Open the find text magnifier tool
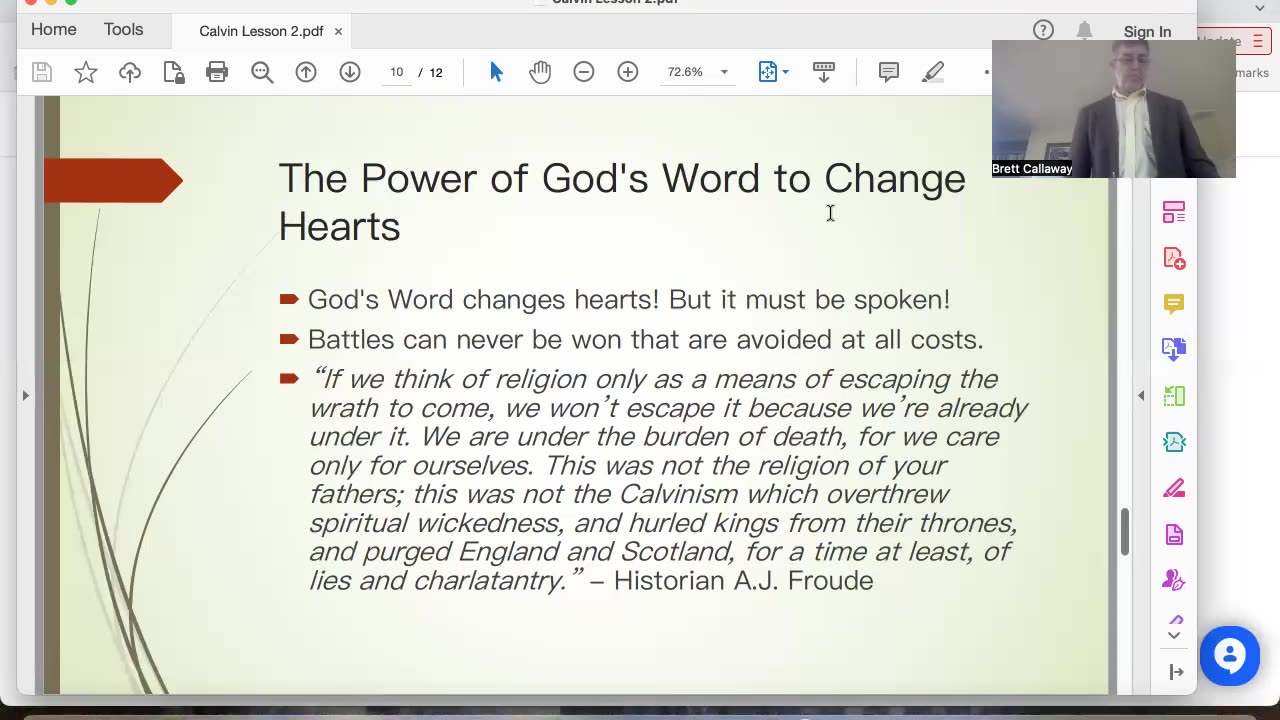Image resolution: width=1280 pixels, height=720 pixels. tap(262, 72)
